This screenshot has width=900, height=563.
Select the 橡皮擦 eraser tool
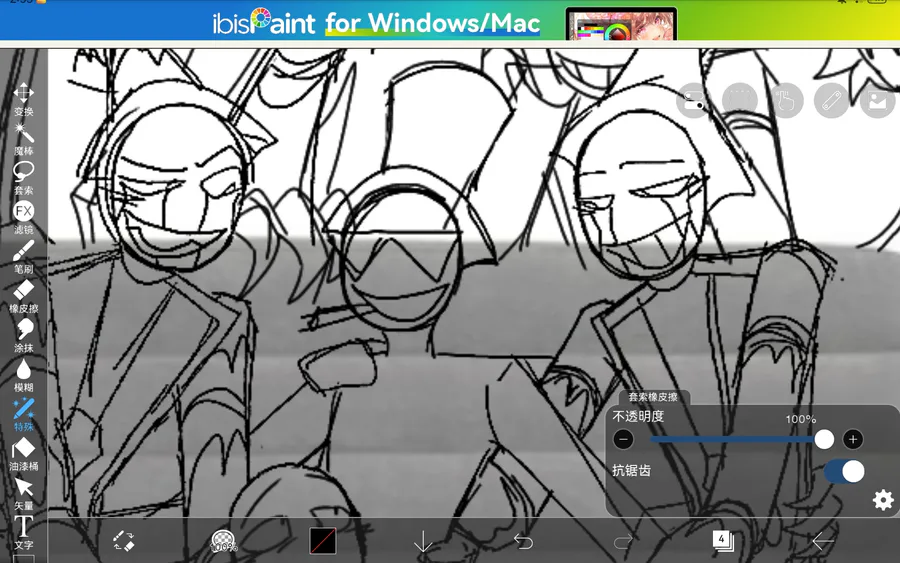click(x=24, y=297)
